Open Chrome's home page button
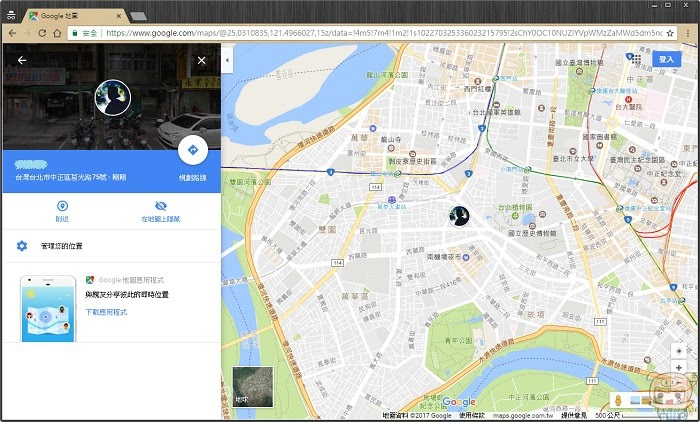The image size is (700, 422). 57,33
